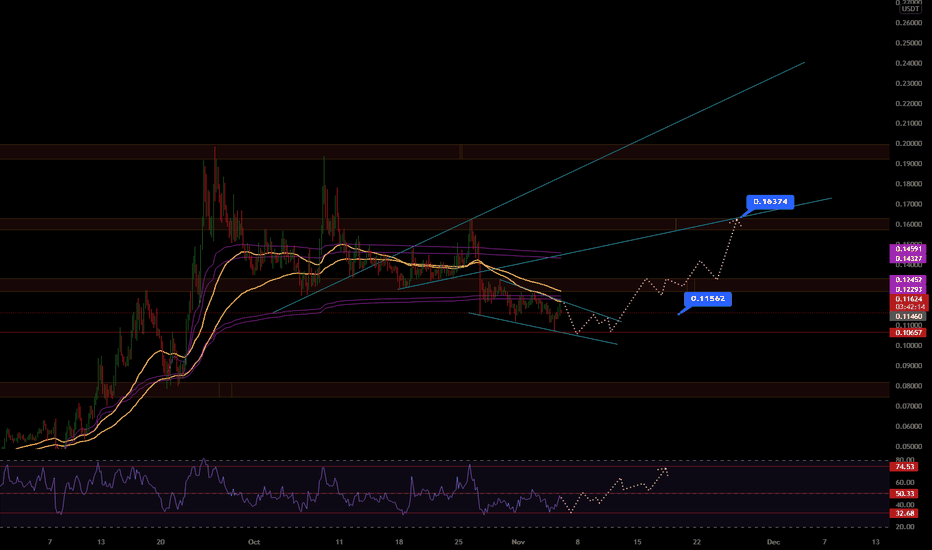Click the 03:42:14 countdown timer
The image size is (932, 550).
(x=909, y=307)
